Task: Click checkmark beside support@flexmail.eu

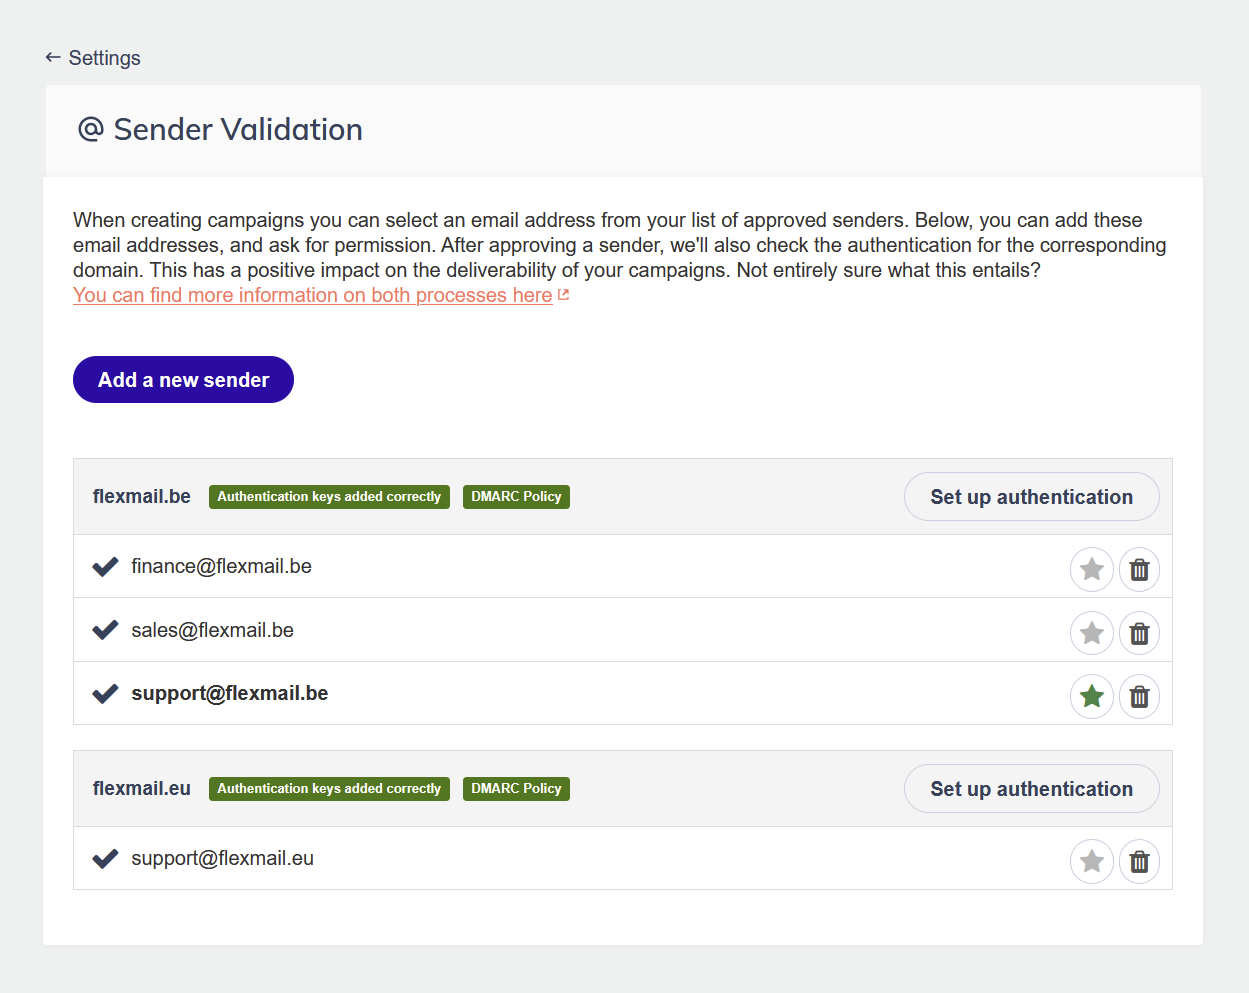Action: click(x=105, y=859)
